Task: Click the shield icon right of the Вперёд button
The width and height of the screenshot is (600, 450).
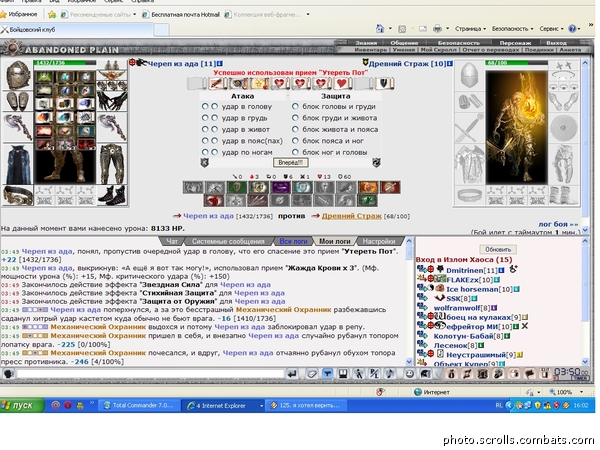Action: point(377,163)
